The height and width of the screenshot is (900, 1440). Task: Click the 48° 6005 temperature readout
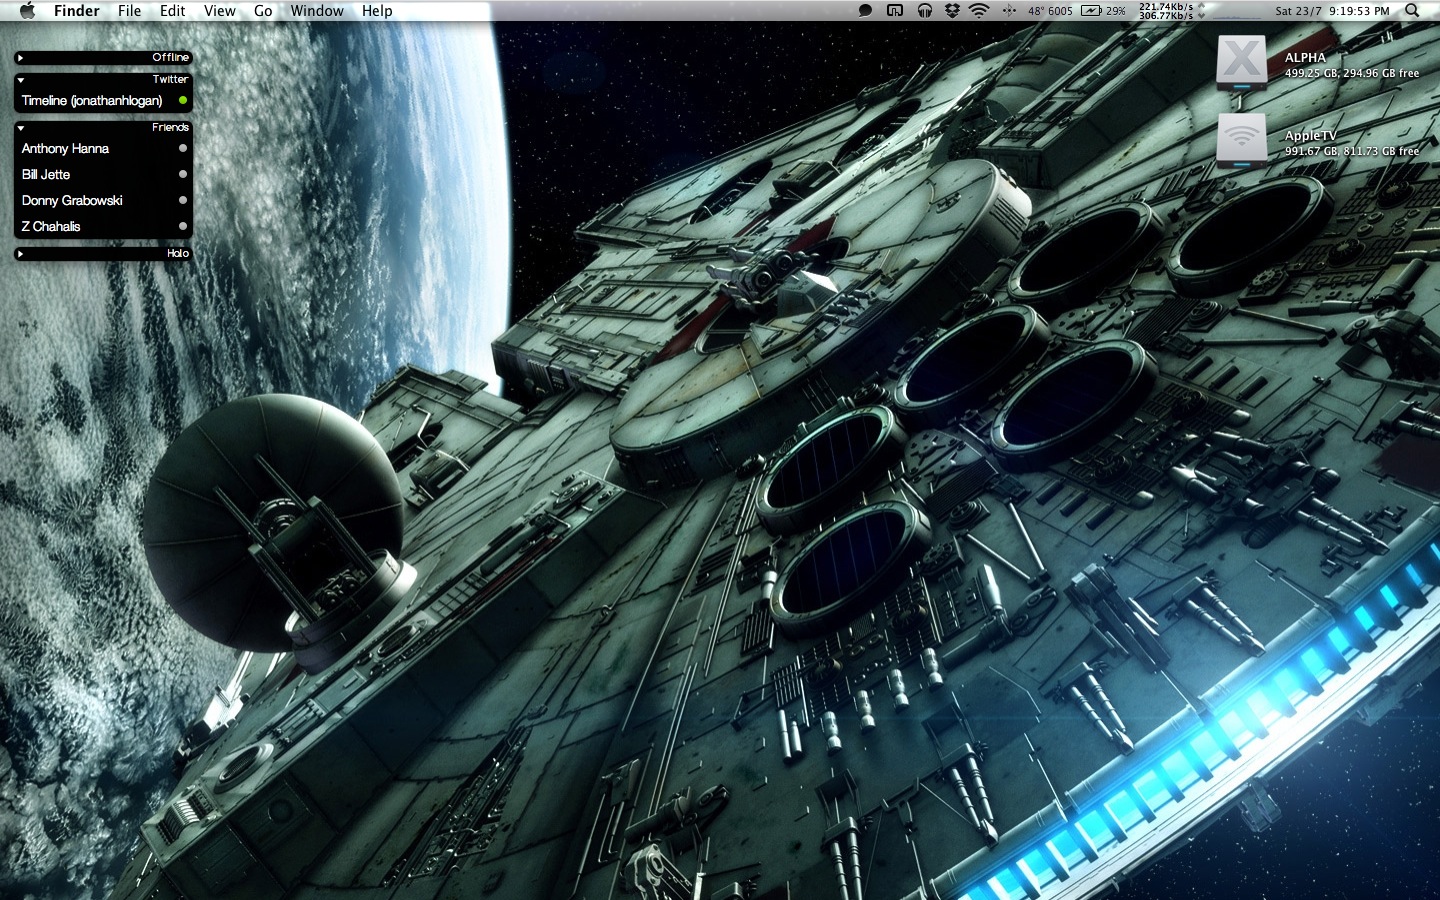[1050, 11]
